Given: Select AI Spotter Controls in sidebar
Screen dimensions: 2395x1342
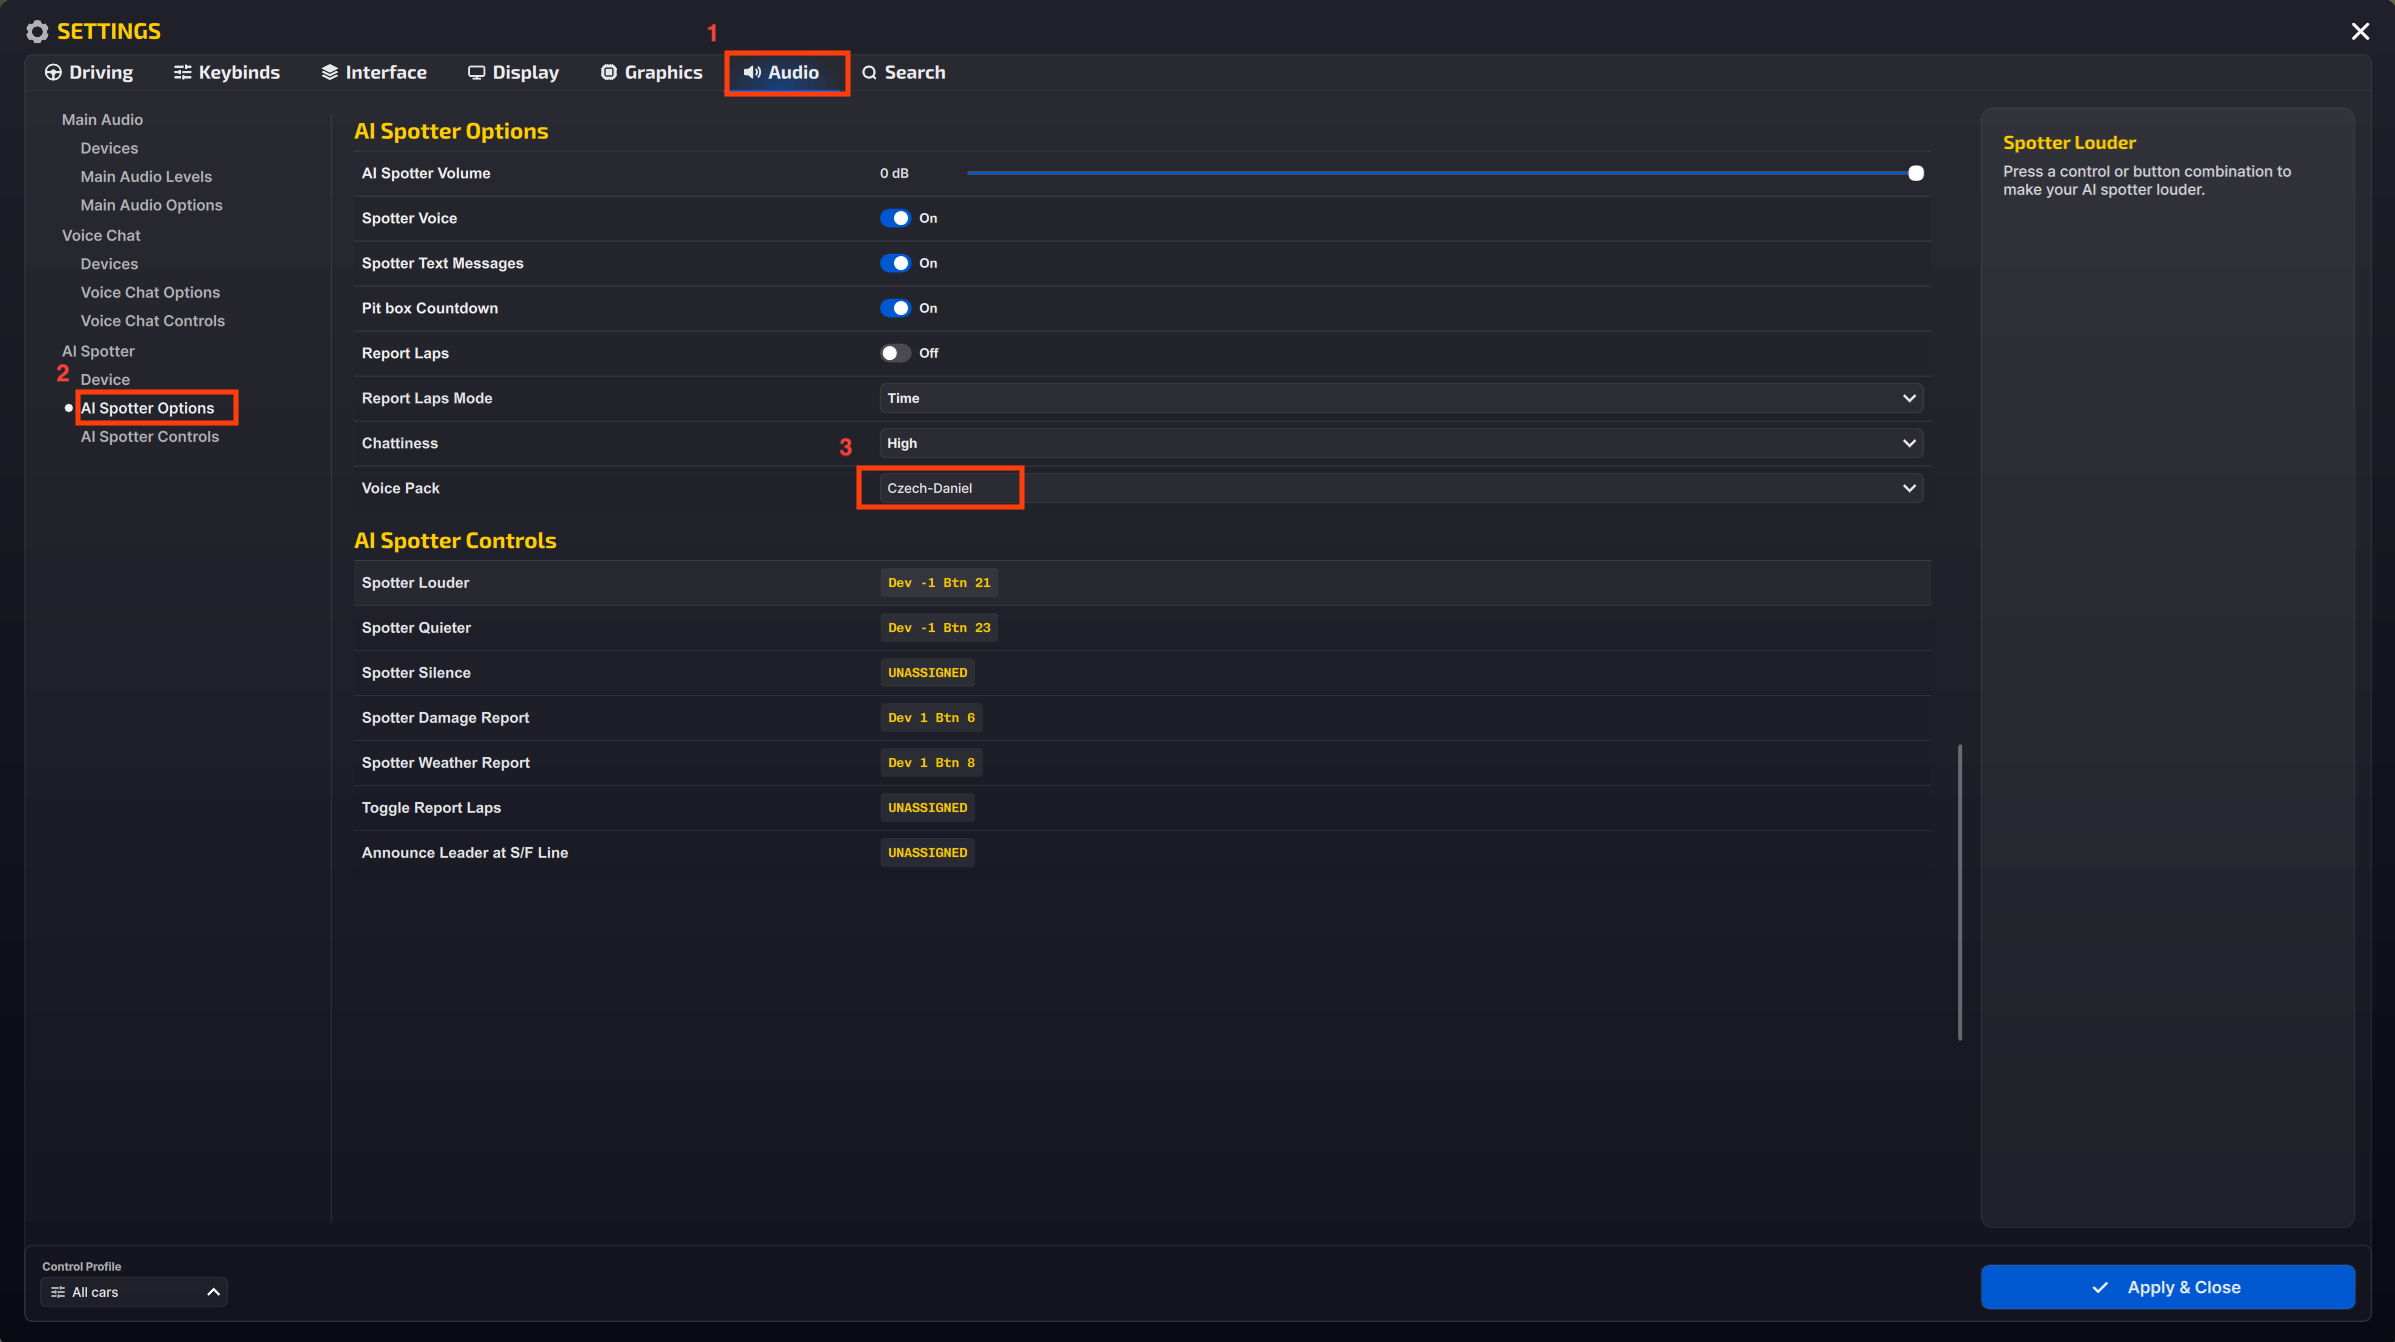Looking at the screenshot, I should tap(150, 437).
